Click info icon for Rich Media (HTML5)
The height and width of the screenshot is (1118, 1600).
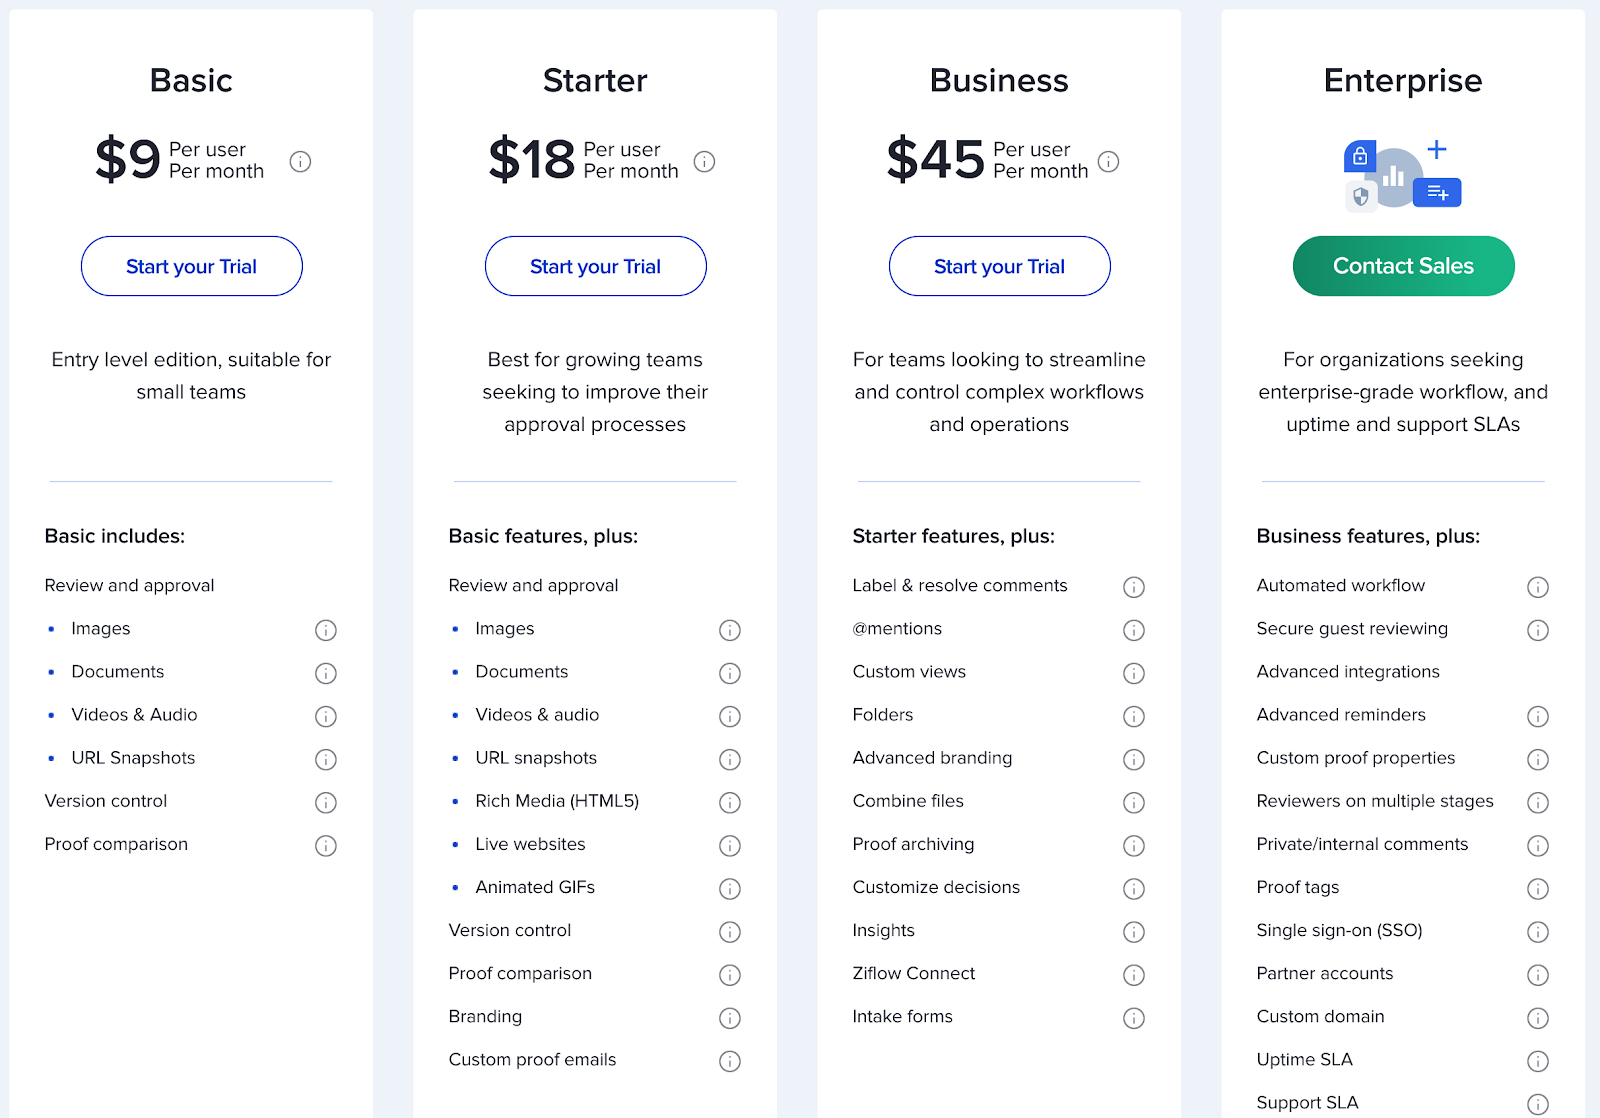[729, 803]
